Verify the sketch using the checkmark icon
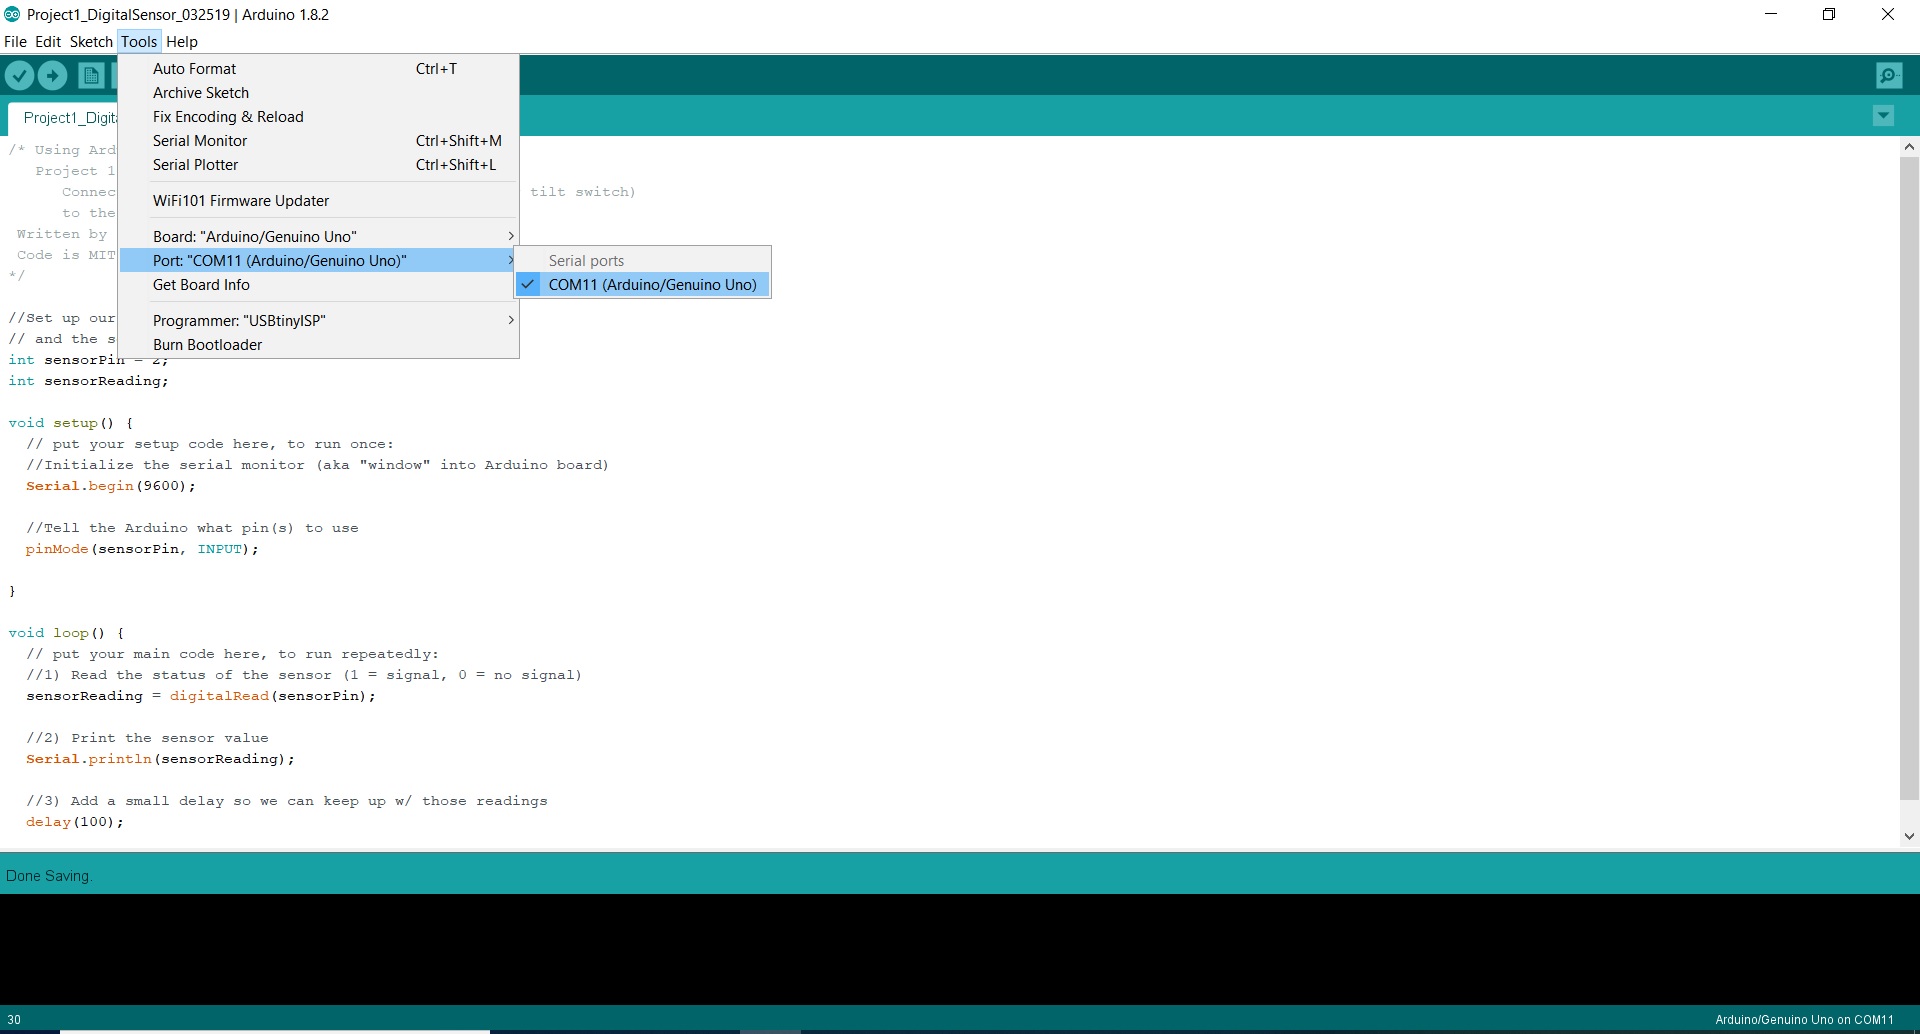 19,75
